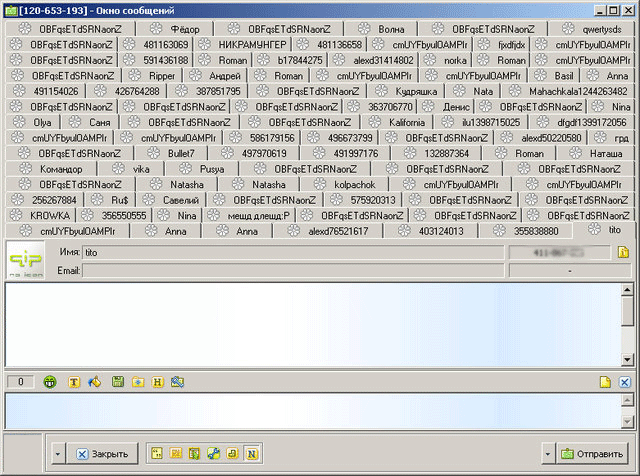Click the yellow note page icon
This screenshot has width=640, height=476.
coord(605,382)
